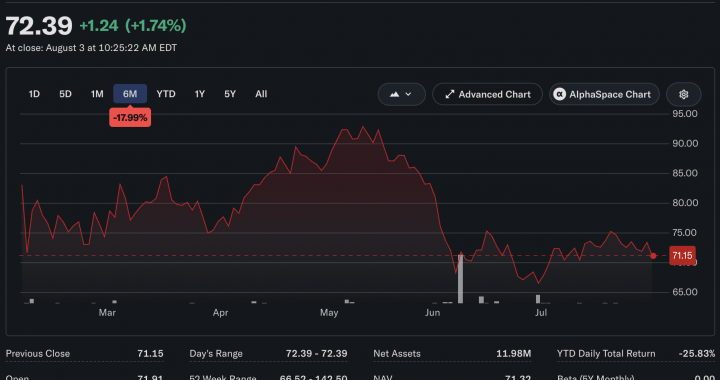The height and width of the screenshot is (380, 720).
Task: Click the Mar x-axis label
Action: 107,313
